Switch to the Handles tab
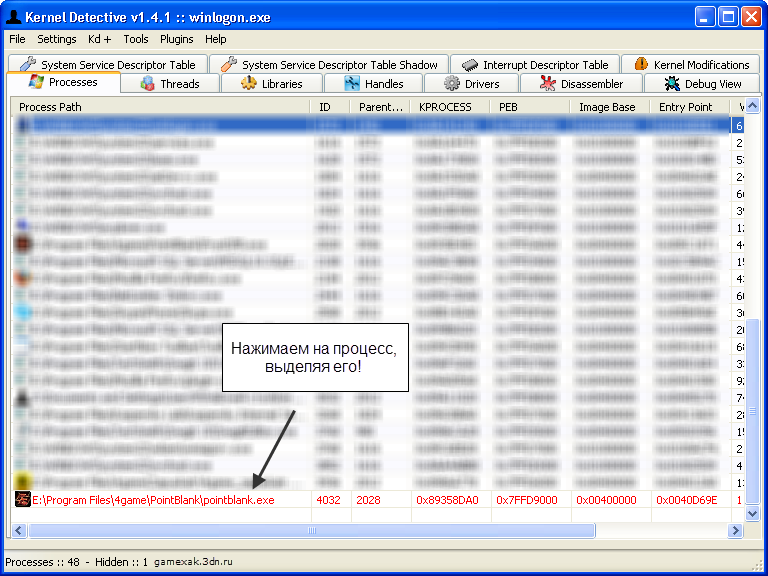This screenshot has height=576, width=768. pos(373,84)
